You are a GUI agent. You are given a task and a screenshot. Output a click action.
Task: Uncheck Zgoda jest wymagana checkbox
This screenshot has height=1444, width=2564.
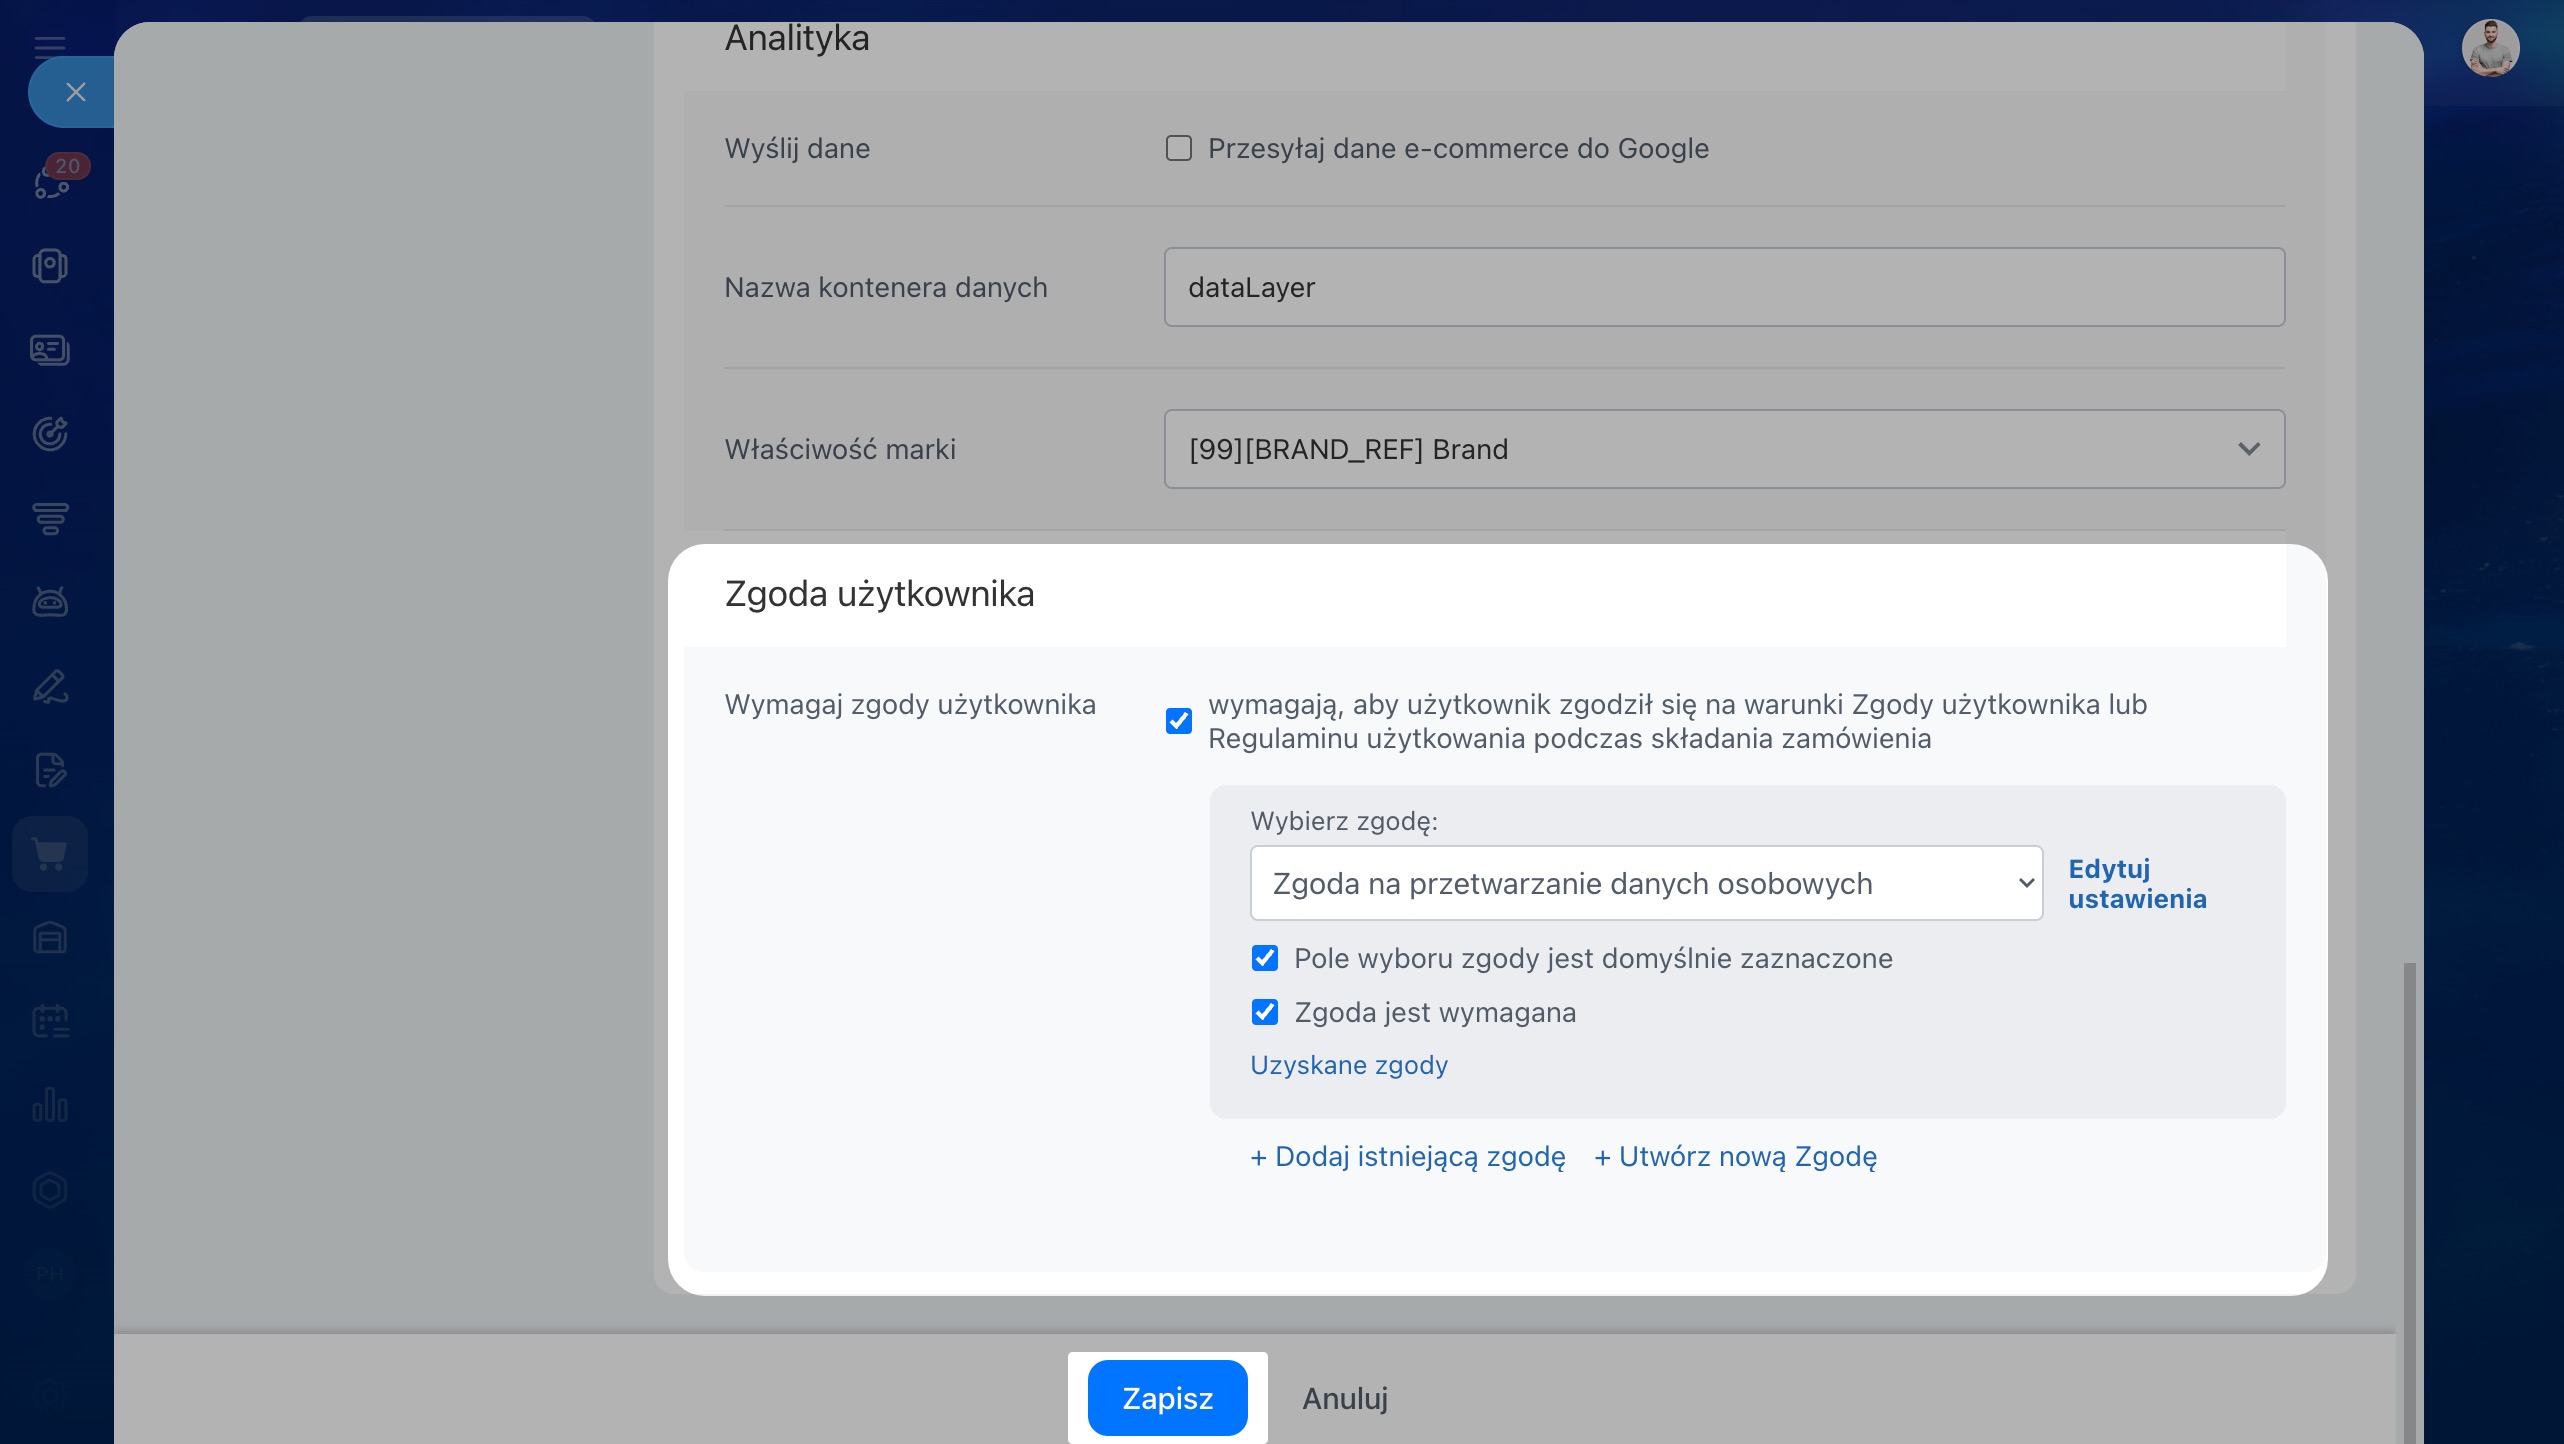(1264, 1012)
